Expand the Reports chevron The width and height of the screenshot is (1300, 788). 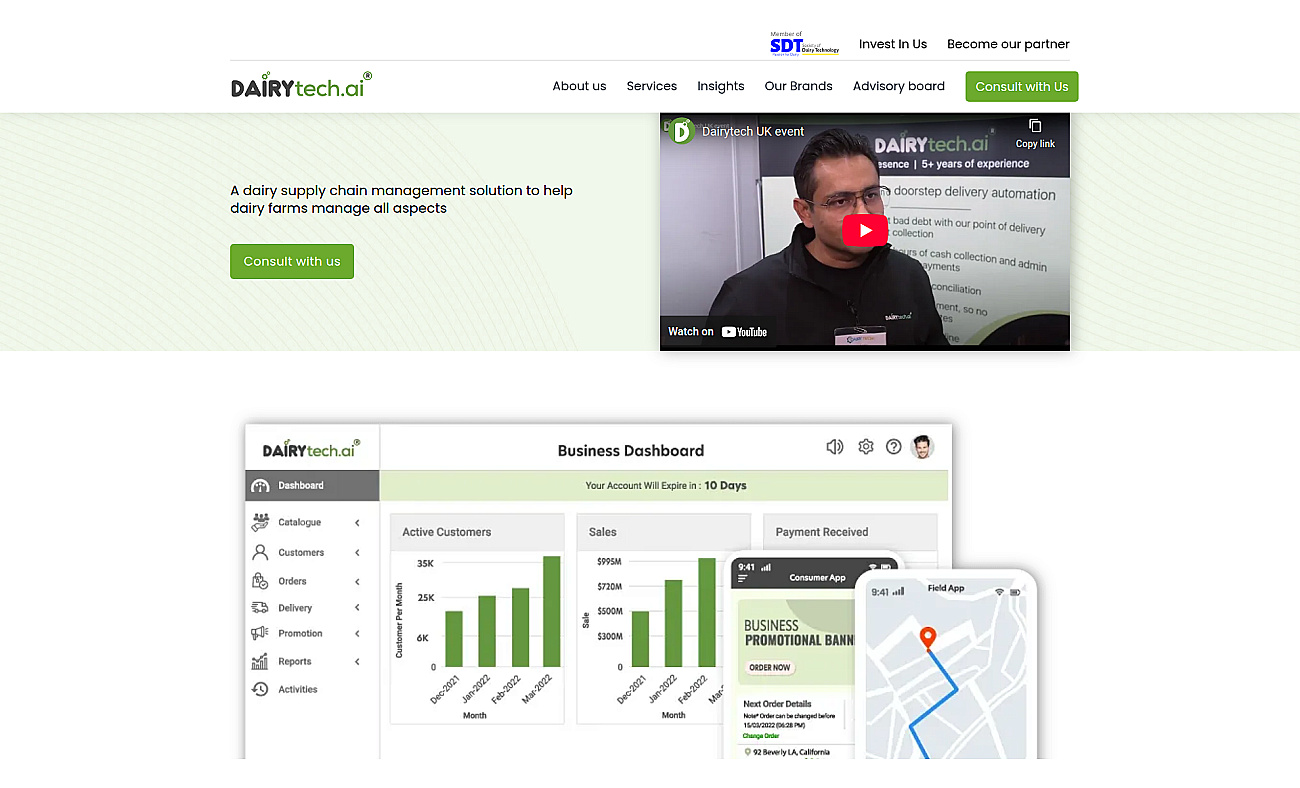click(357, 662)
